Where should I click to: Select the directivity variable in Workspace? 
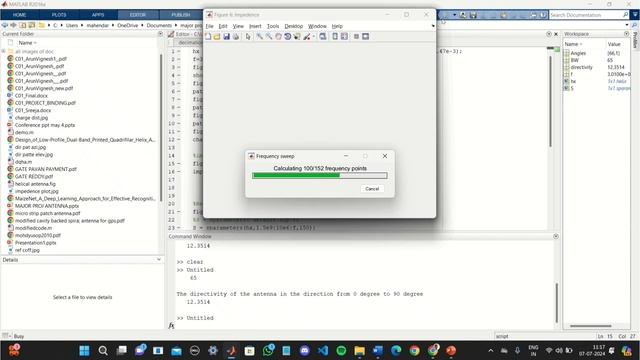581,67
